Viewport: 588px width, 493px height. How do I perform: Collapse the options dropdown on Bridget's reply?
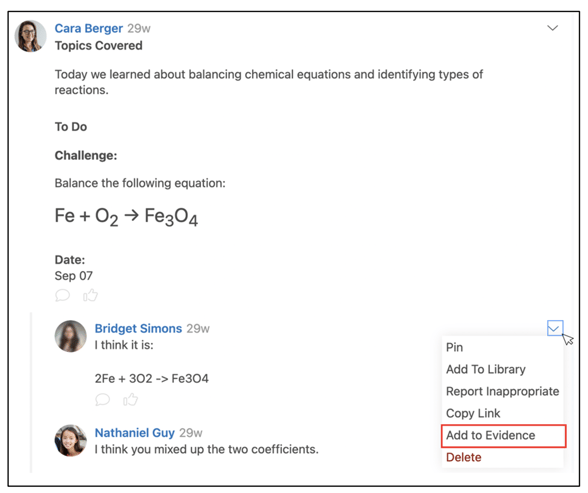555,328
